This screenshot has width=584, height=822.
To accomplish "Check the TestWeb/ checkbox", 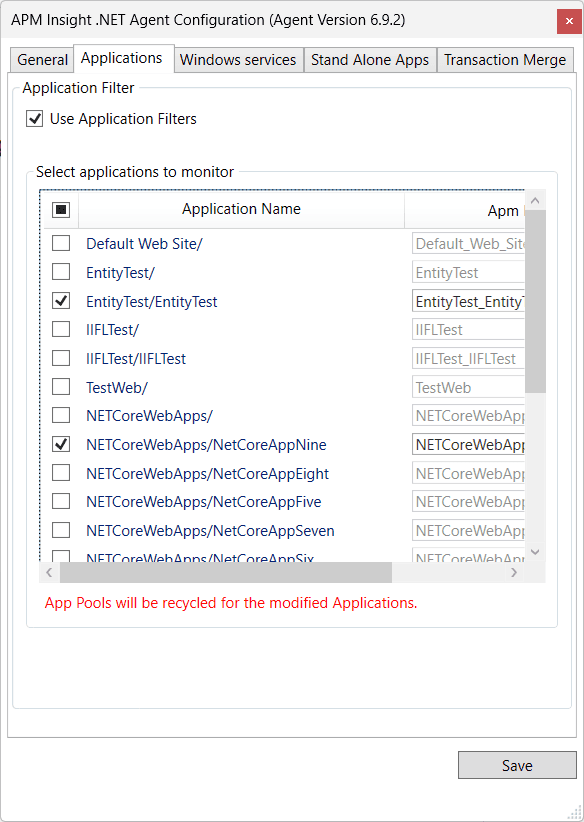I will pyautogui.click(x=61, y=387).
